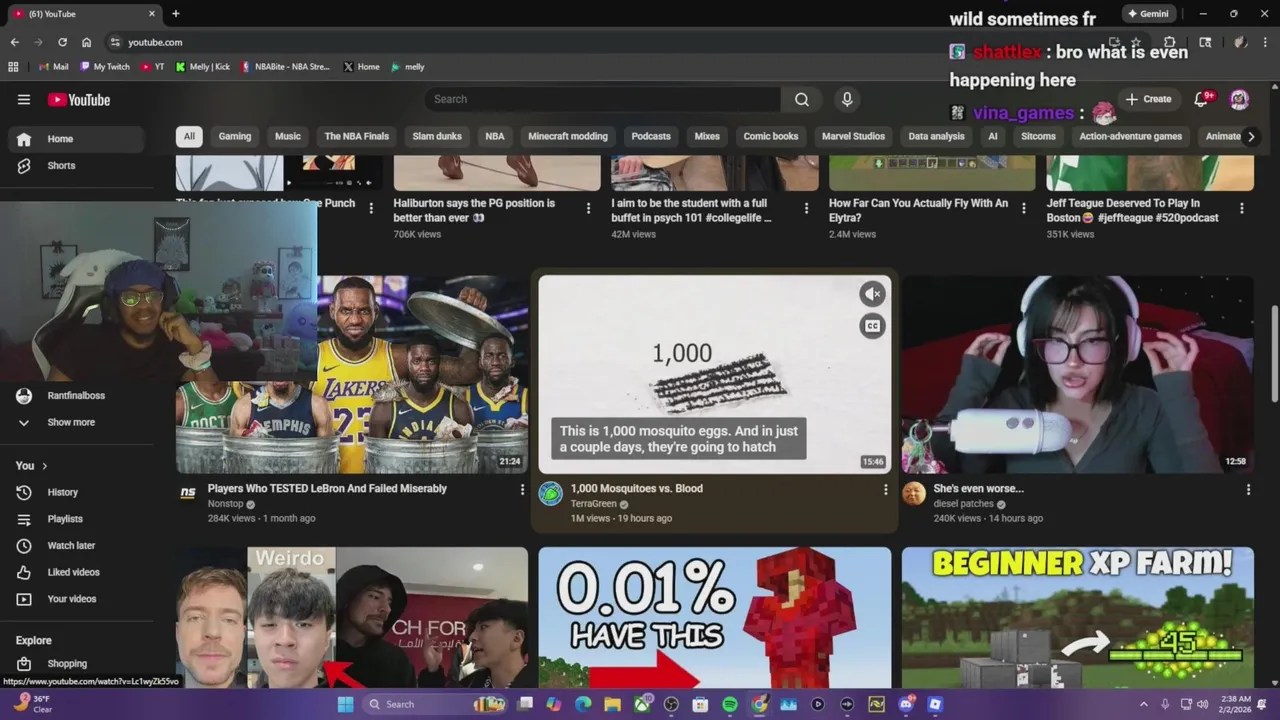
Task: Click the browser home button
Action: click(86, 42)
